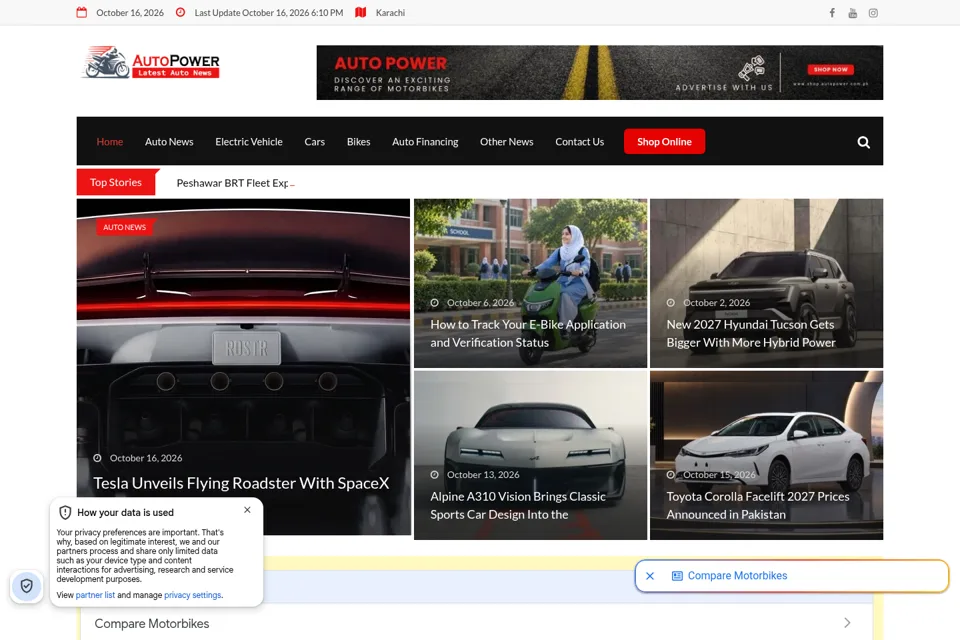This screenshot has width=960, height=640.
Task: Click the AutoPower motorbike logo
Action: [151, 62]
